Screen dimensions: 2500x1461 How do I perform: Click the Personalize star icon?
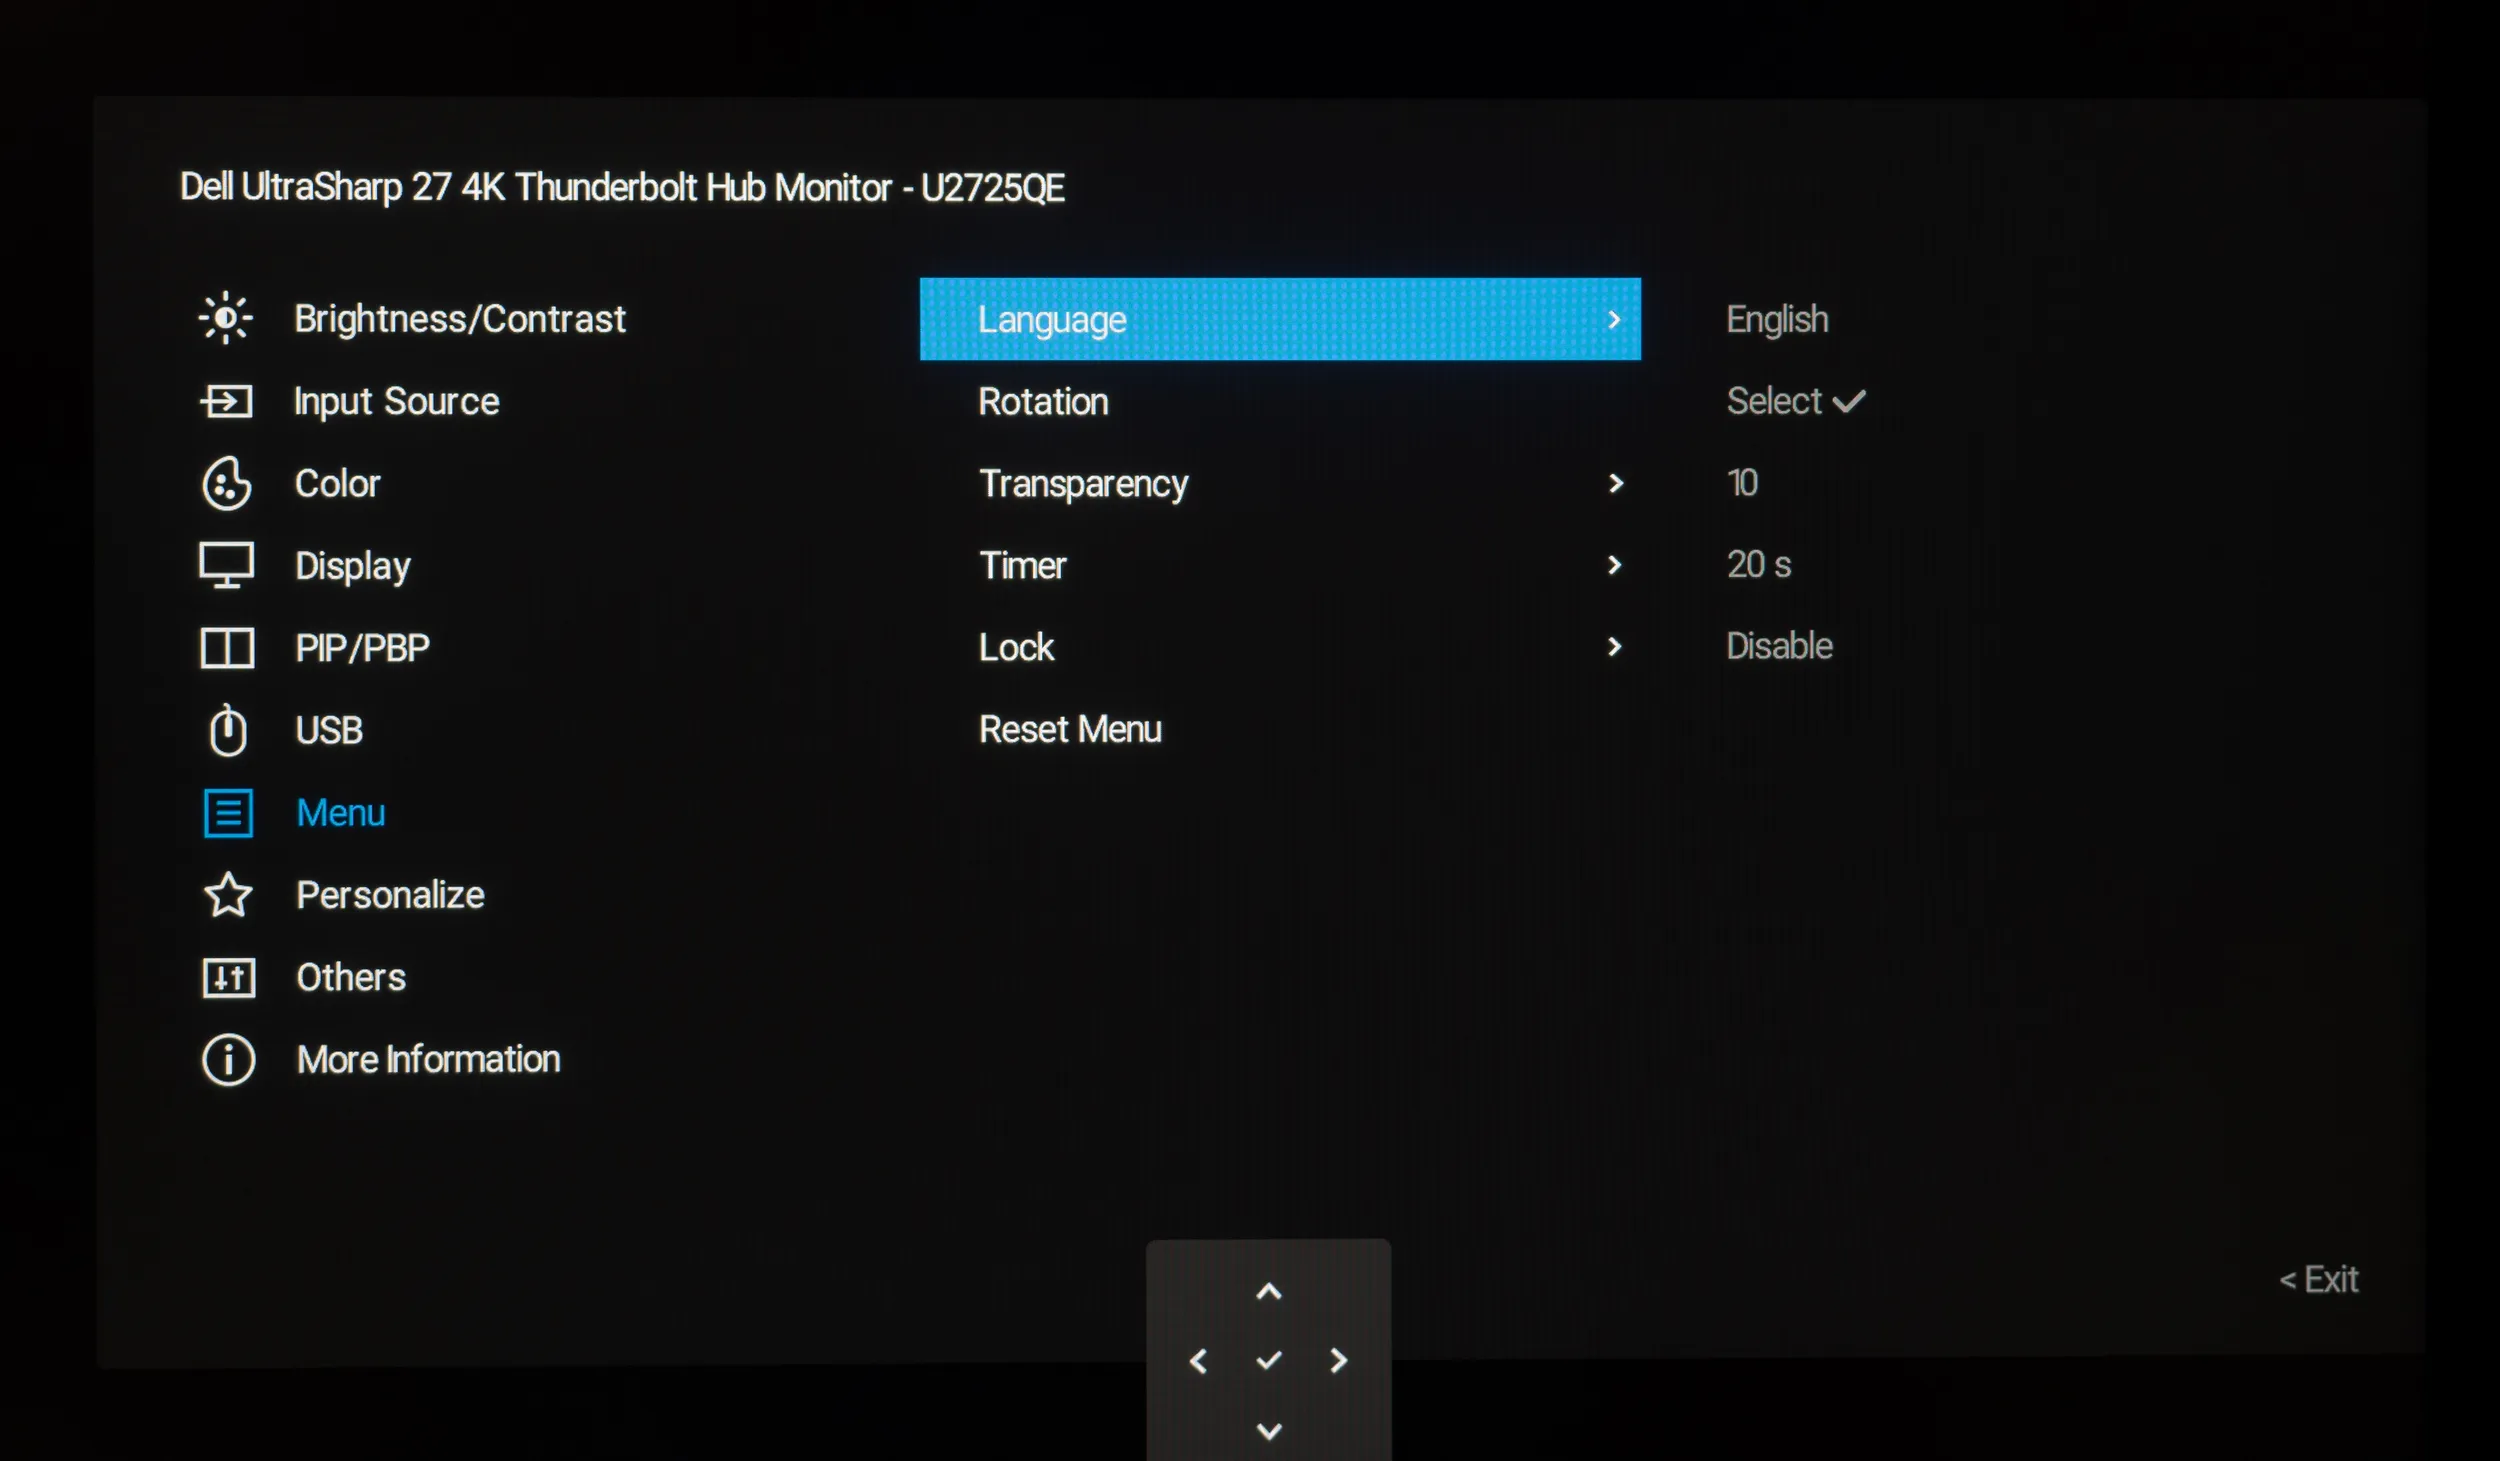click(228, 895)
